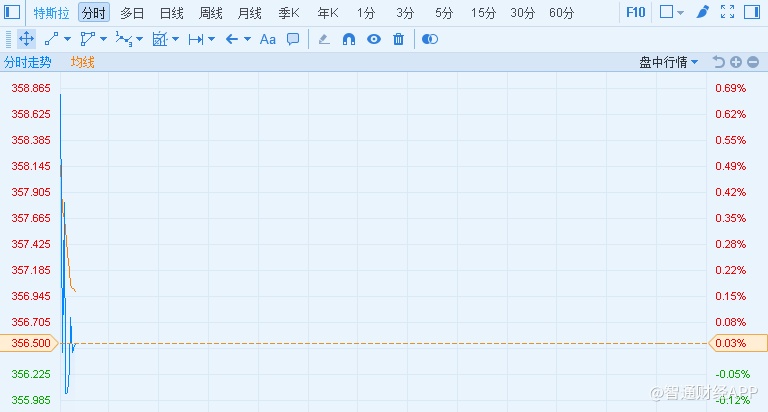
Task: Click the 358.865 price axis label
Action: coord(31,88)
